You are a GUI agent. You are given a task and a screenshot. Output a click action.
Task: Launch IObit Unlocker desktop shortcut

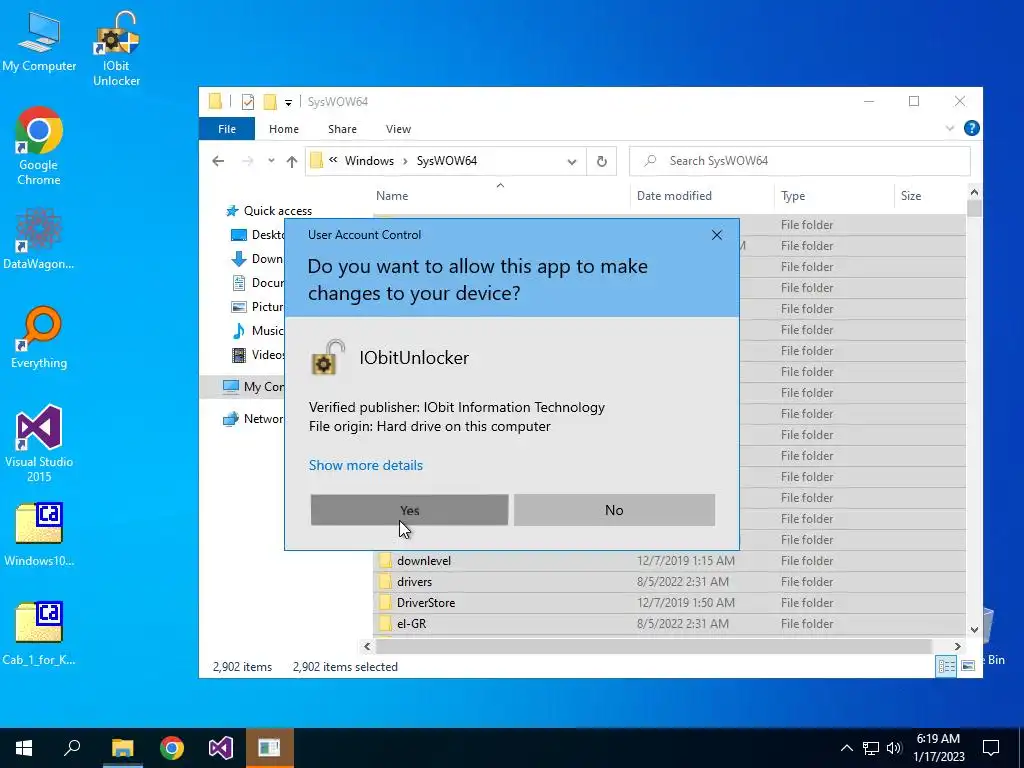[116, 49]
